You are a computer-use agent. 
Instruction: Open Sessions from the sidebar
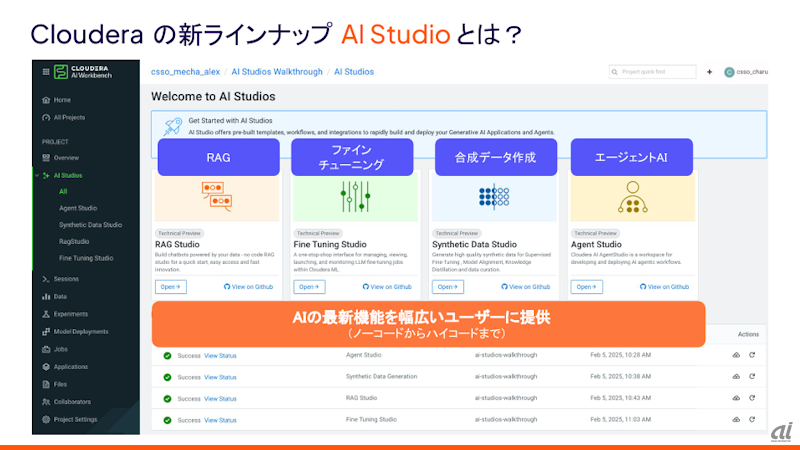click(x=66, y=279)
